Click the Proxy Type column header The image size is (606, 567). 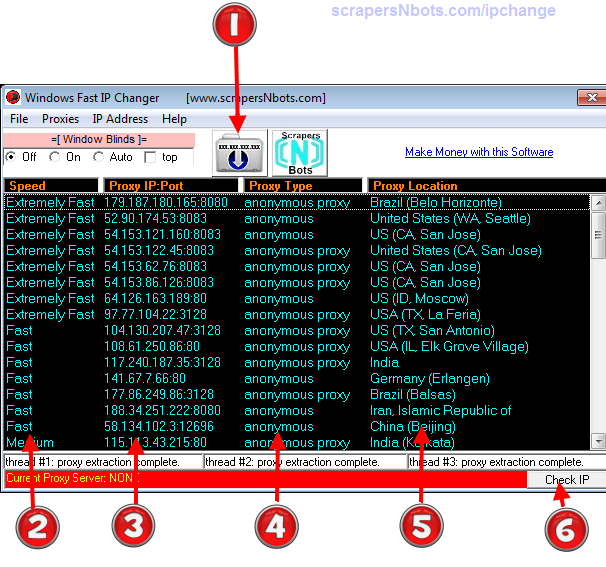coord(302,186)
